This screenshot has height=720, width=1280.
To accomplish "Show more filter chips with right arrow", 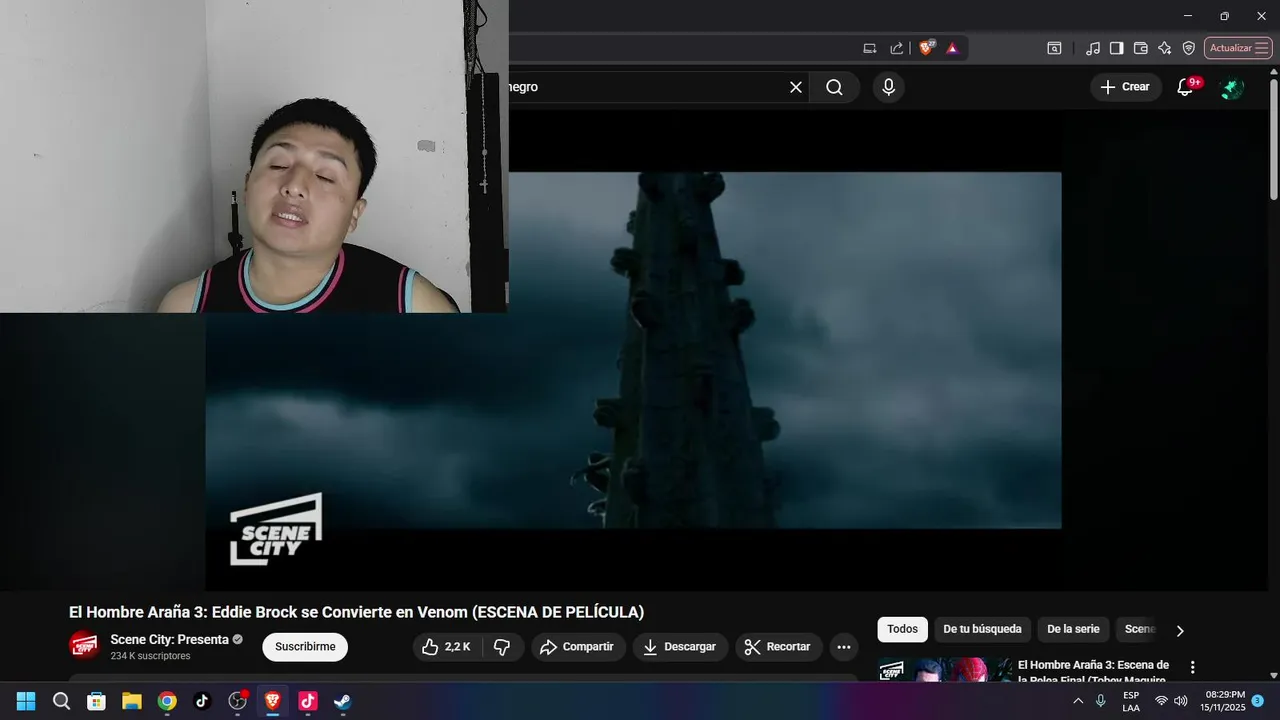I will pyautogui.click(x=1180, y=630).
